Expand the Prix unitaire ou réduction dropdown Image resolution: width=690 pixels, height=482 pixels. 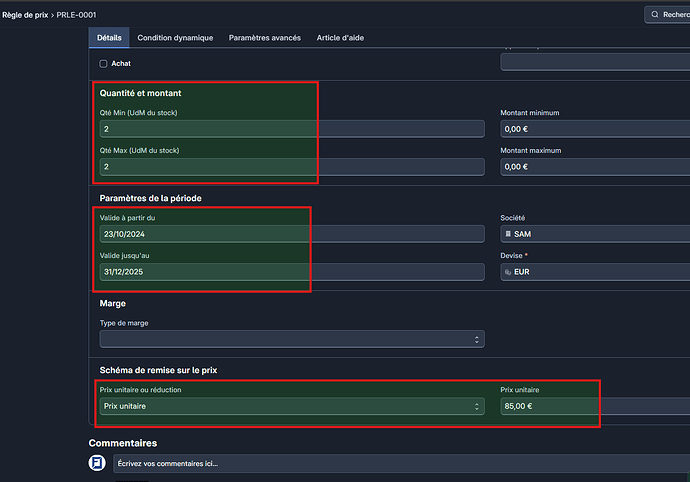point(291,406)
